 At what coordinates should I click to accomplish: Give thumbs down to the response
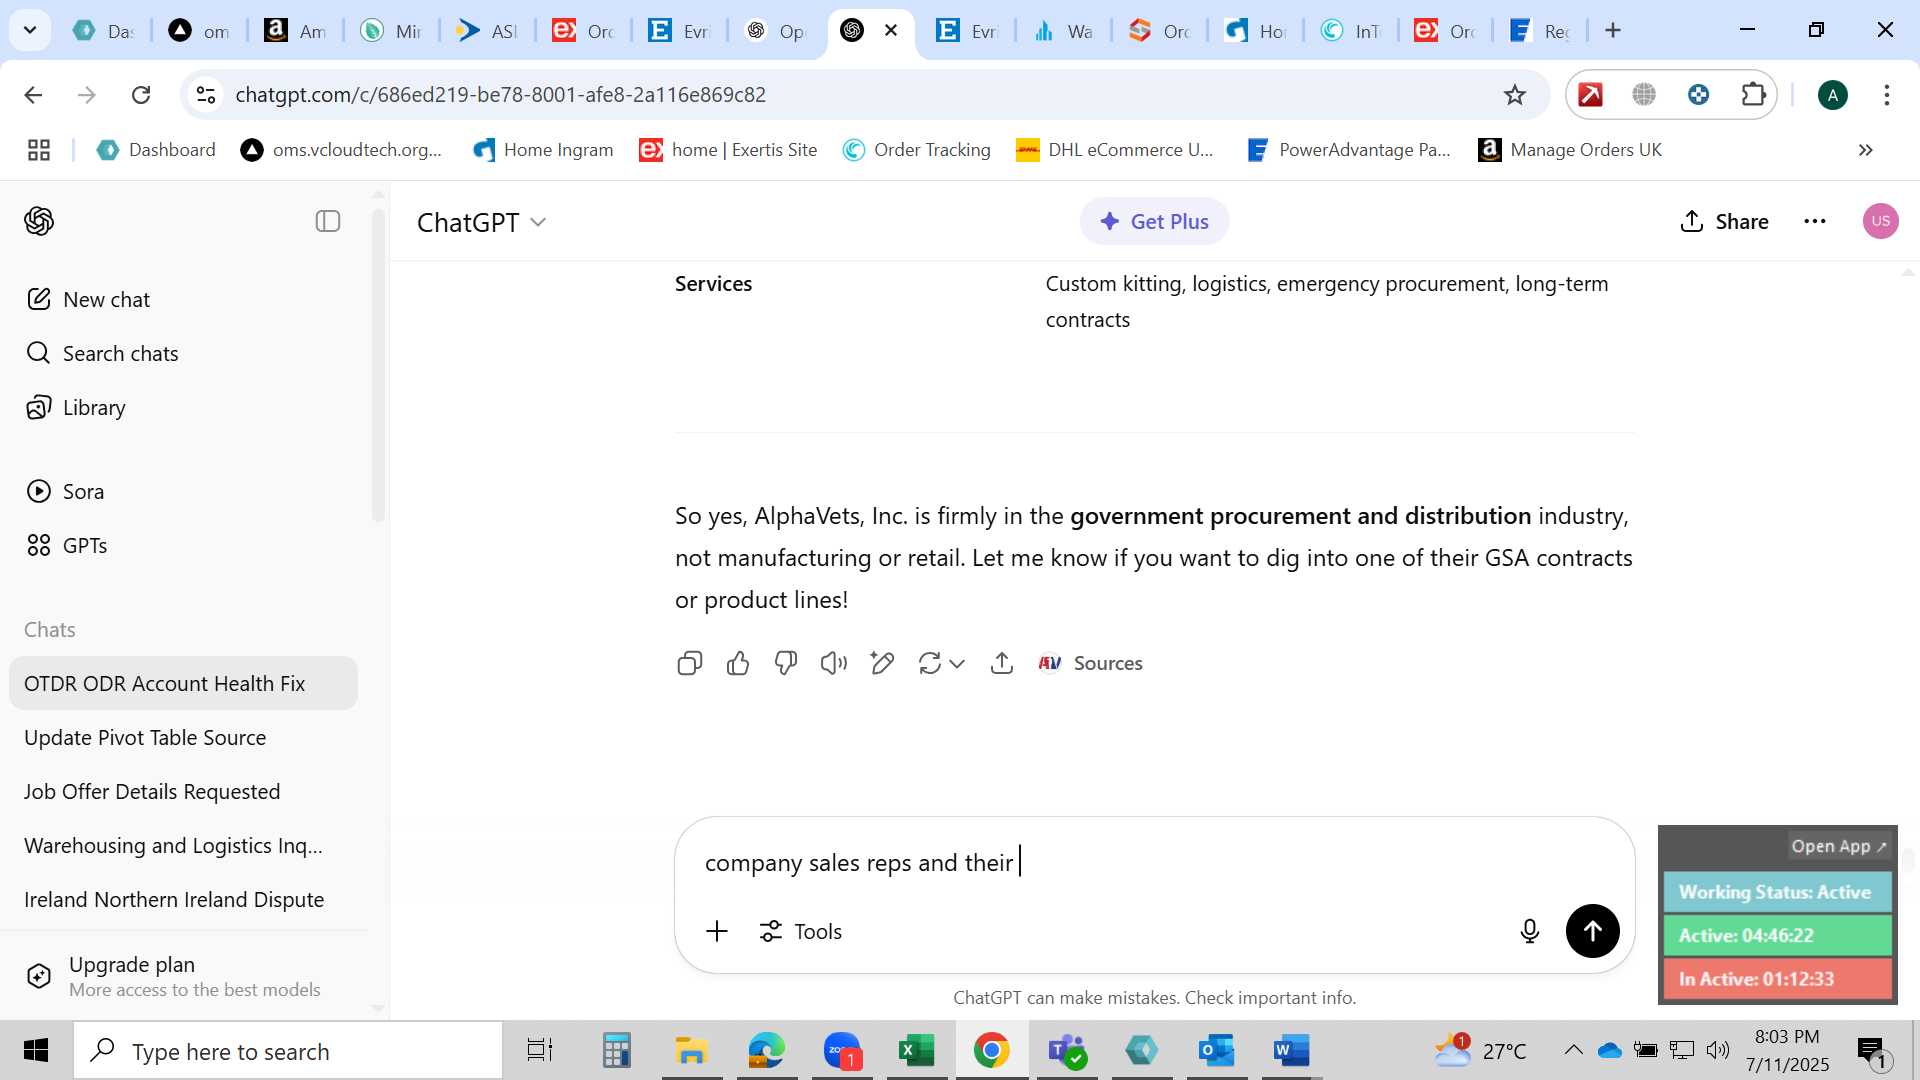pyautogui.click(x=786, y=663)
